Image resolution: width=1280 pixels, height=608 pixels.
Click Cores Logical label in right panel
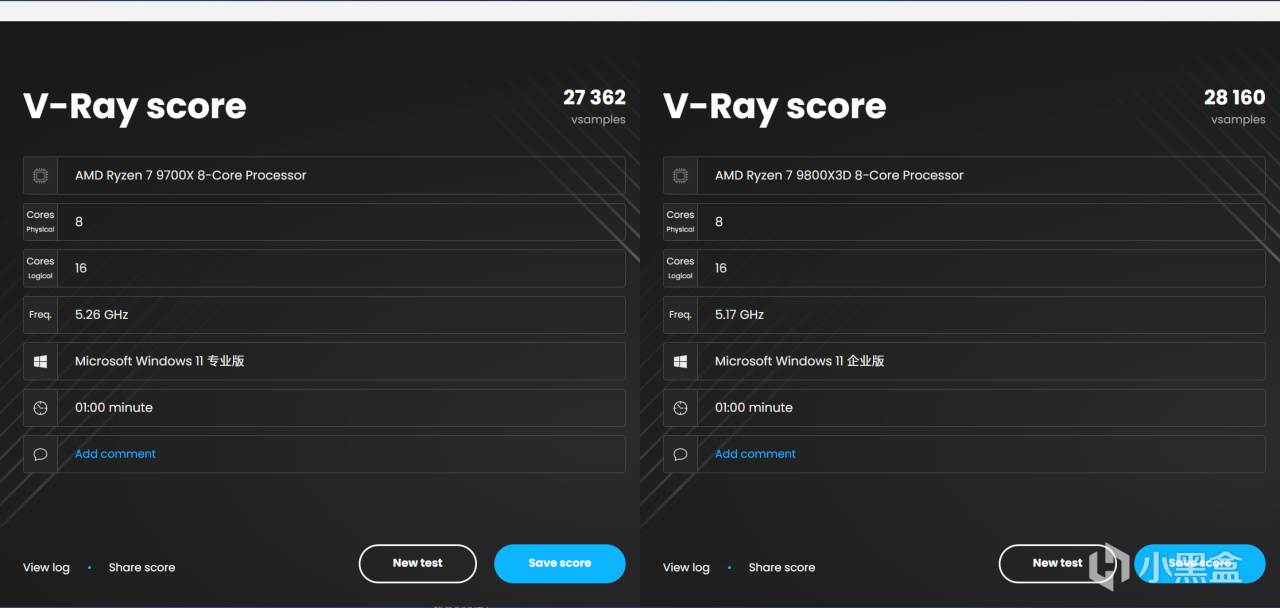(680, 268)
